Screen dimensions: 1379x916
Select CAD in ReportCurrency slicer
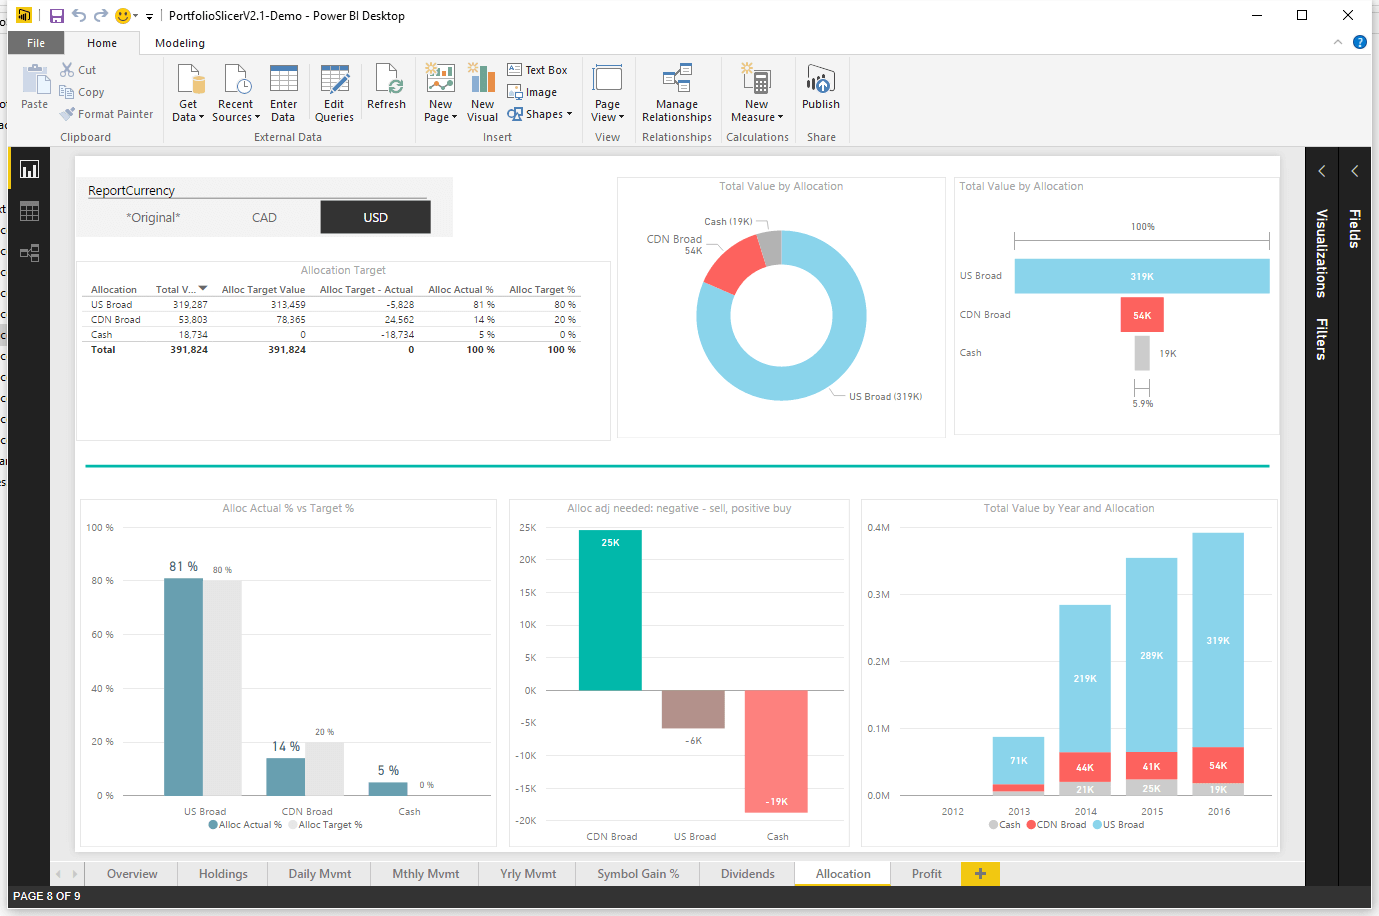264,217
